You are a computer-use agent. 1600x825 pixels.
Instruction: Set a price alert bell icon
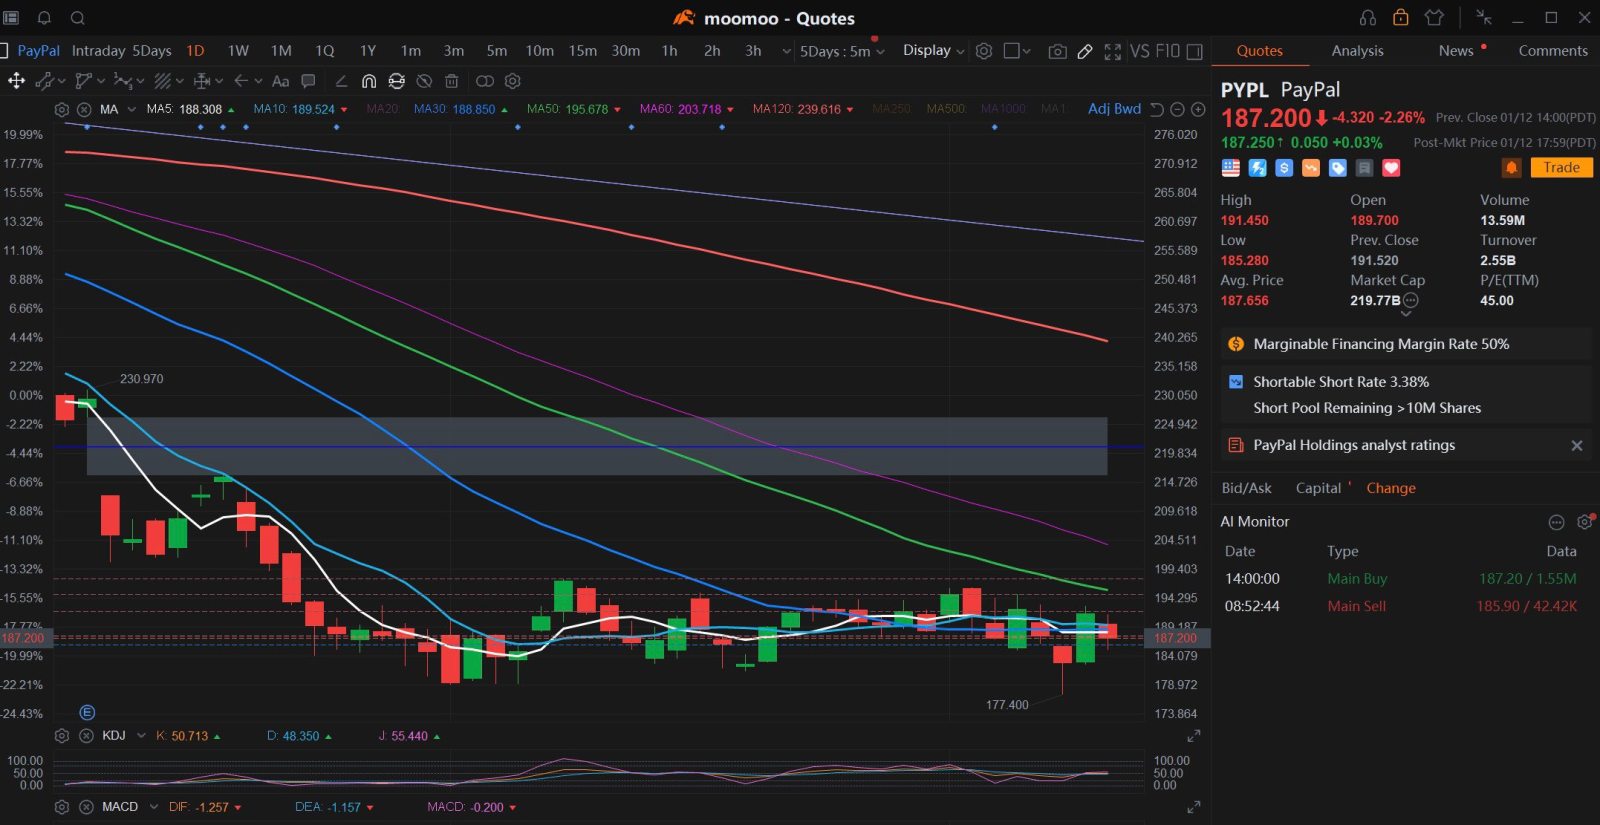click(x=1511, y=168)
